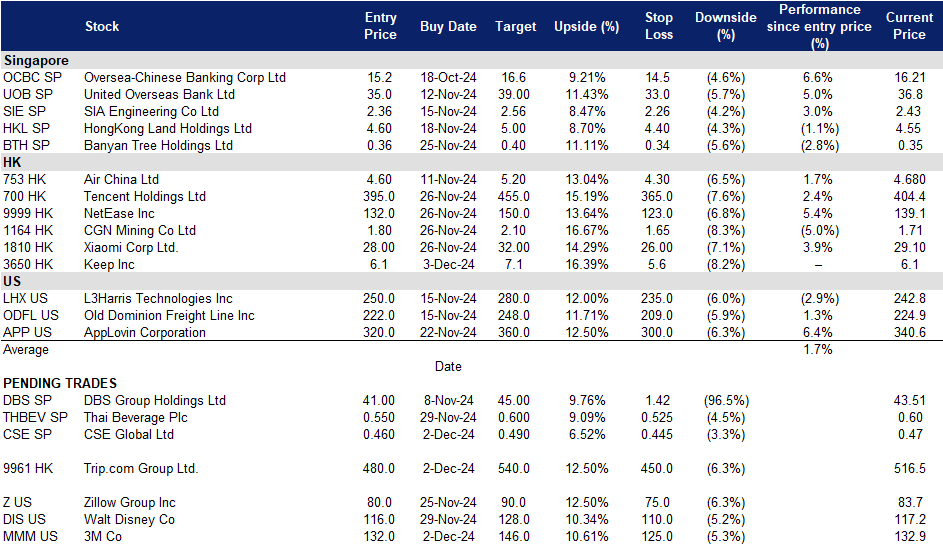This screenshot has width=943, height=545.
Task: Select 'L3Harris Technologies Inc' cell
Action: point(158,298)
